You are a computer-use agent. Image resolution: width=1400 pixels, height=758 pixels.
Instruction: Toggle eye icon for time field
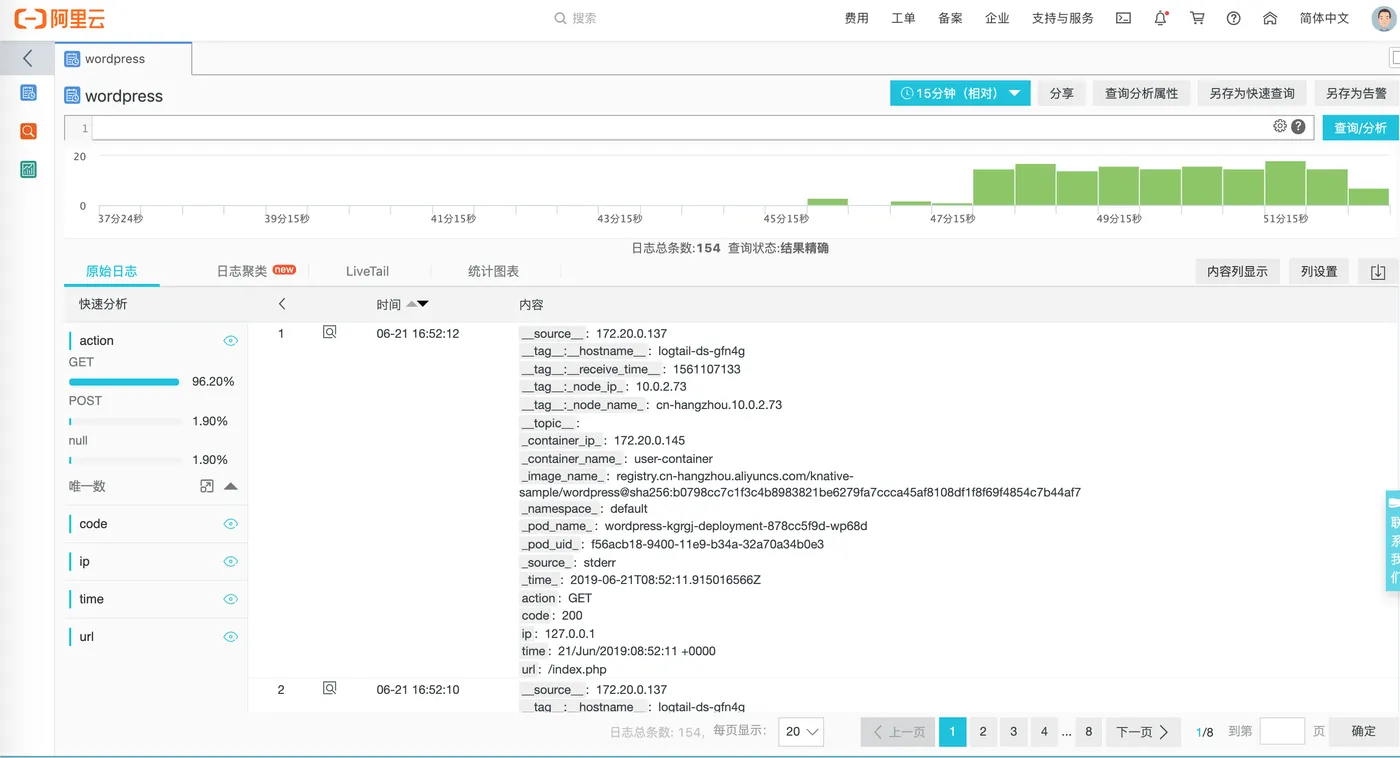pyautogui.click(x=231, y=599)
